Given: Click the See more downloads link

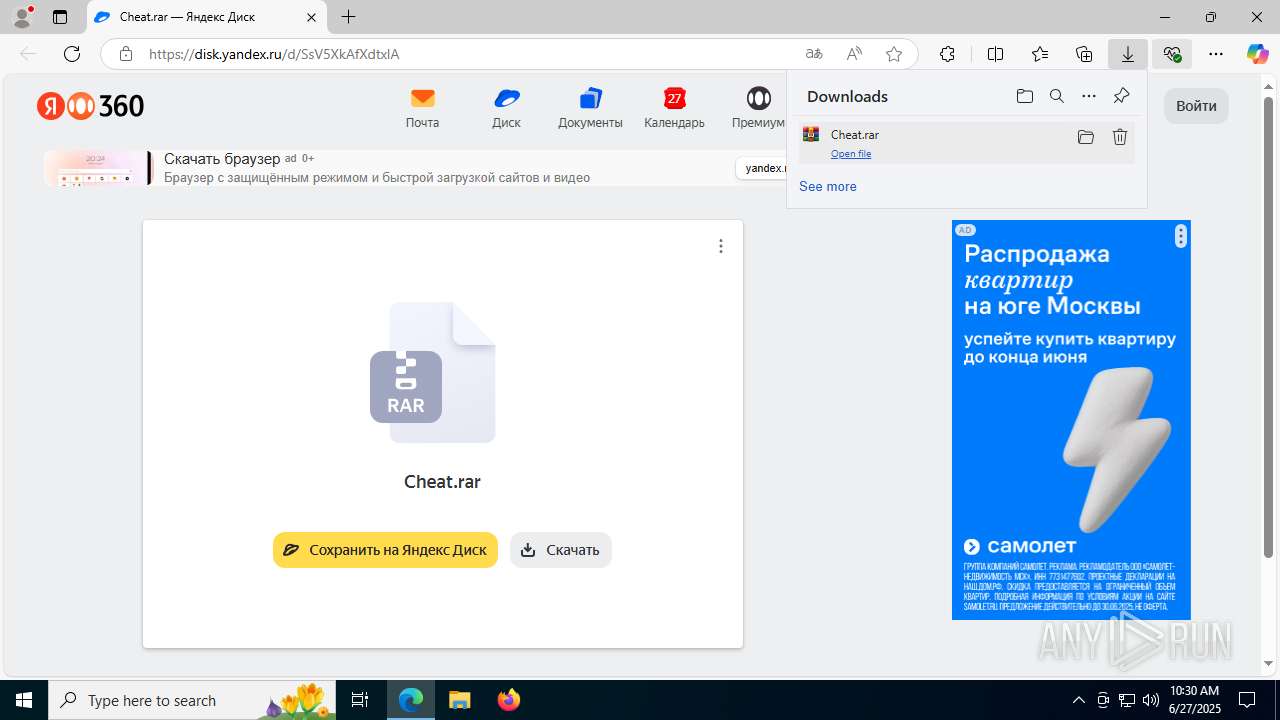Looking at the screenshot, I should (828, 186).
